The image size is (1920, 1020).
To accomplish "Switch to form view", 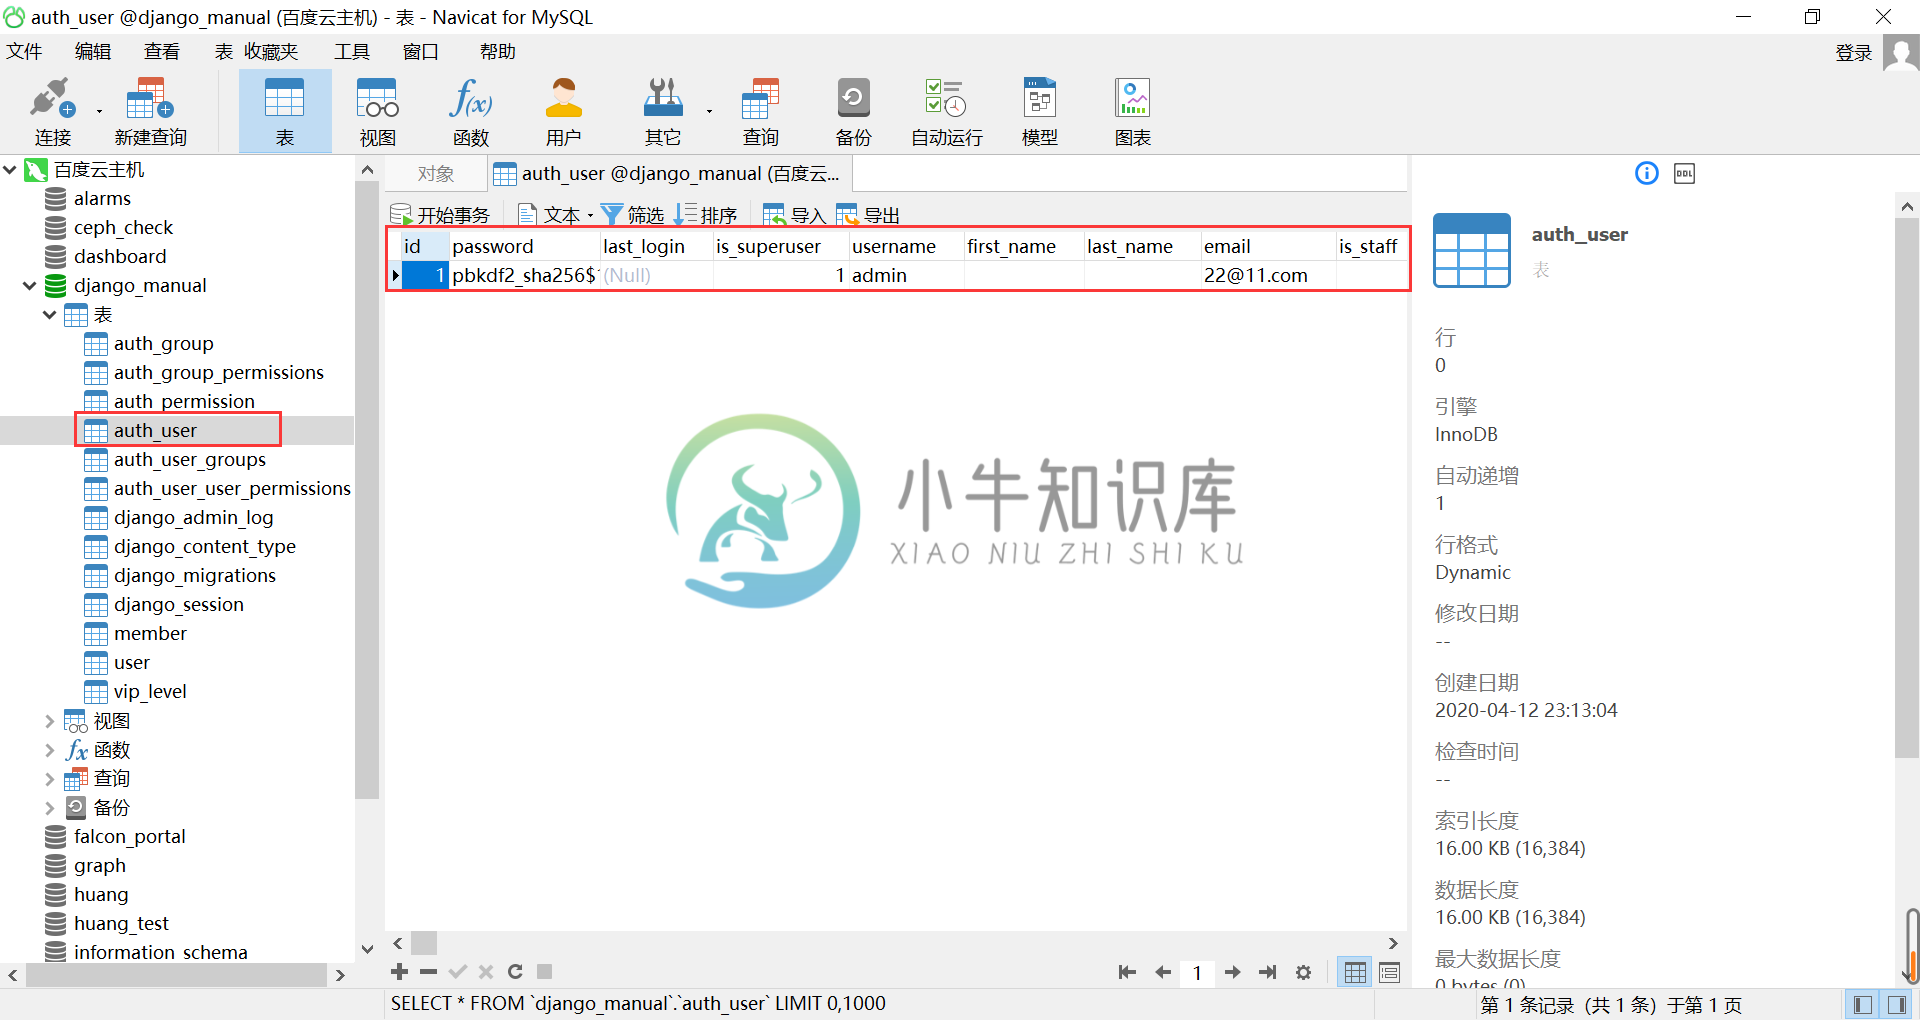I will click(x=1389, y=972).
